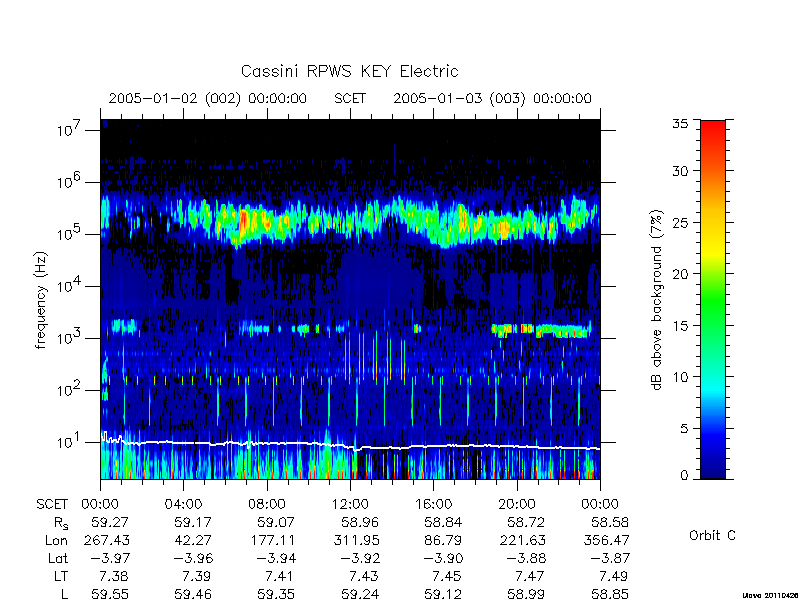
Task: Click the time axis label '12:00'
Action: click(350, 504)
